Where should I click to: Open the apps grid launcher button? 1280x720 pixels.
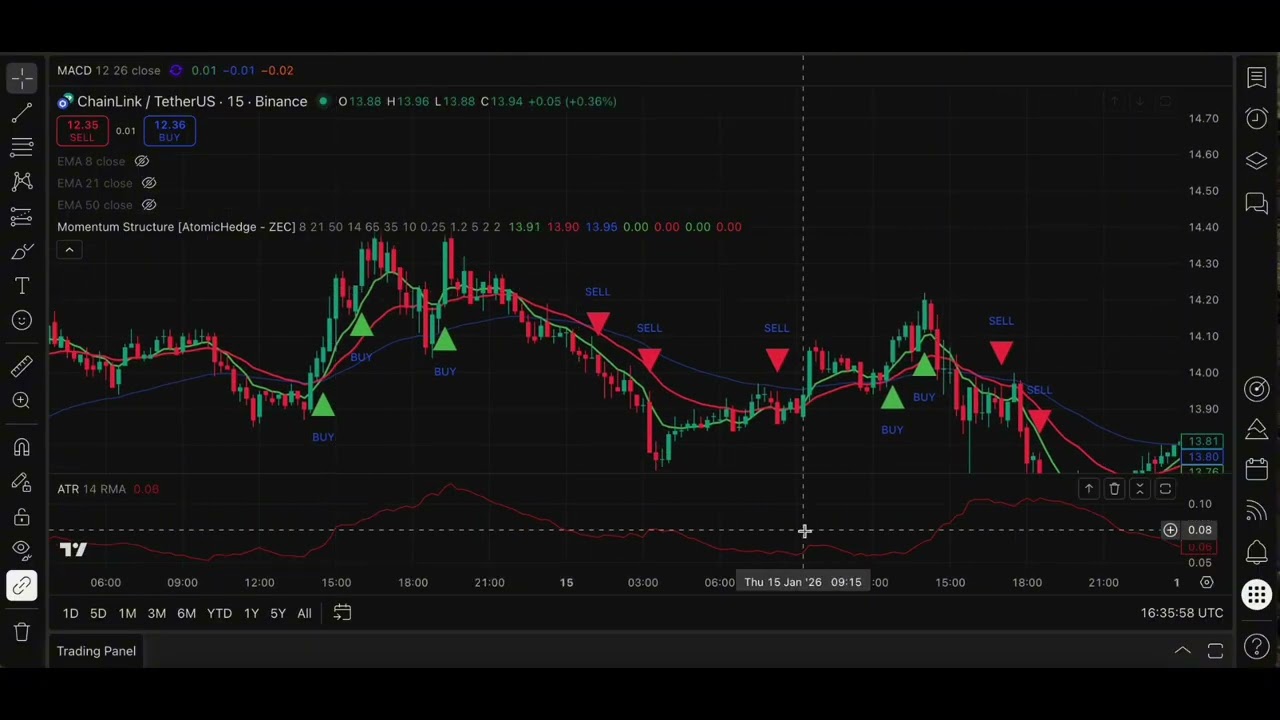pos(1257,595)
